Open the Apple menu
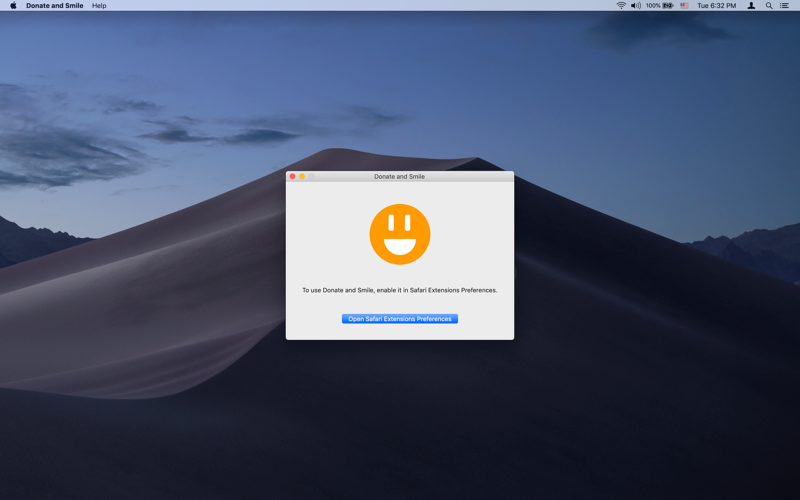800x500 pixels. [13, 6]
